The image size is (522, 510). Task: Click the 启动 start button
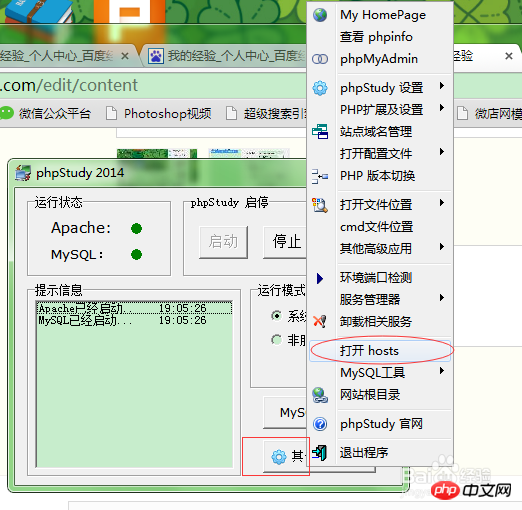tap(223, 242)
